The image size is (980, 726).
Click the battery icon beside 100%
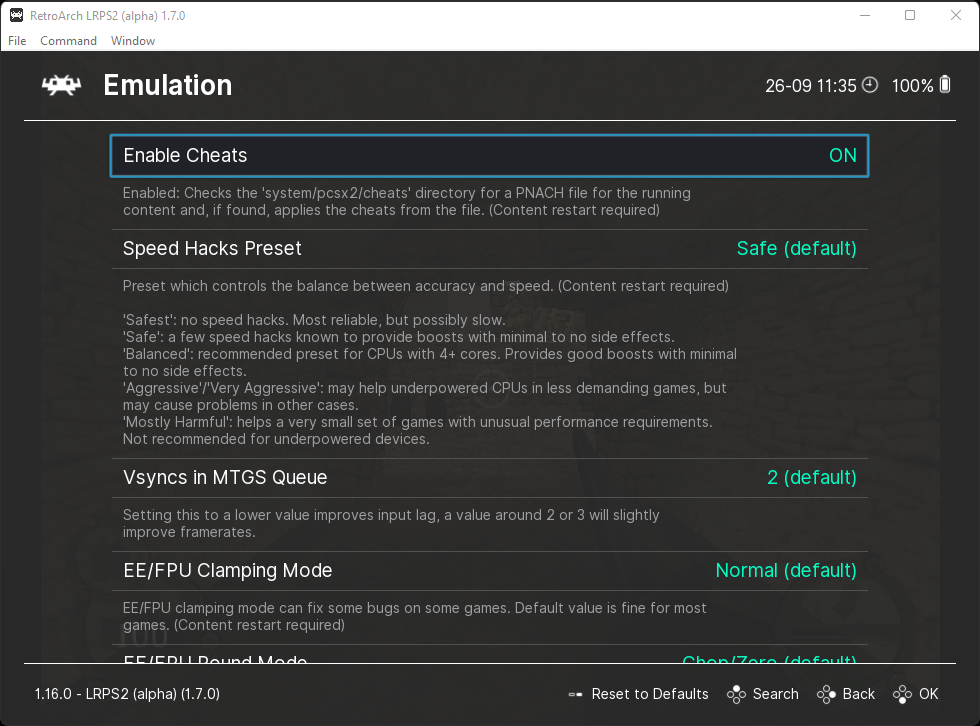945,84
